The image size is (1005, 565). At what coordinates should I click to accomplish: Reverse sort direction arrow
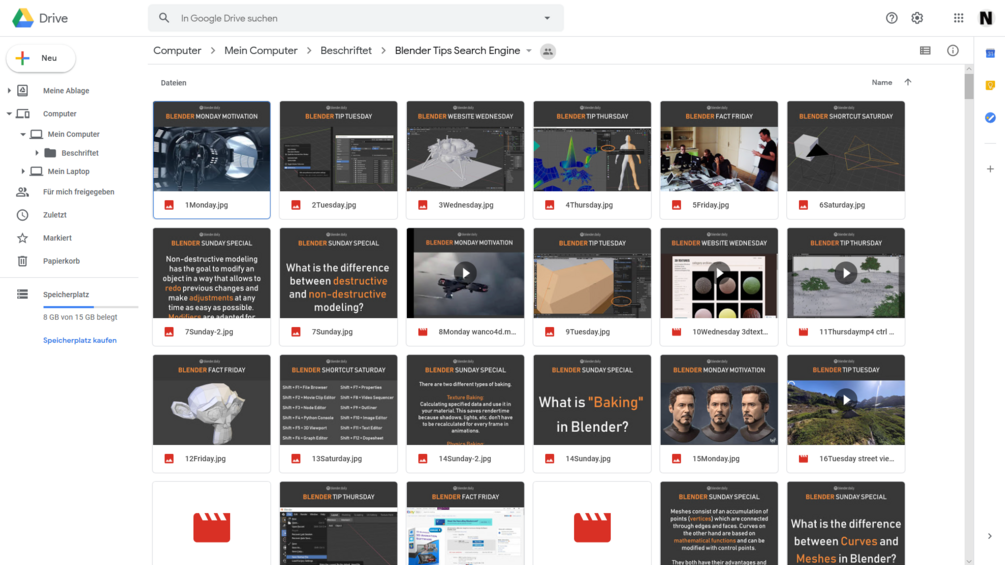tap(908, 82)
